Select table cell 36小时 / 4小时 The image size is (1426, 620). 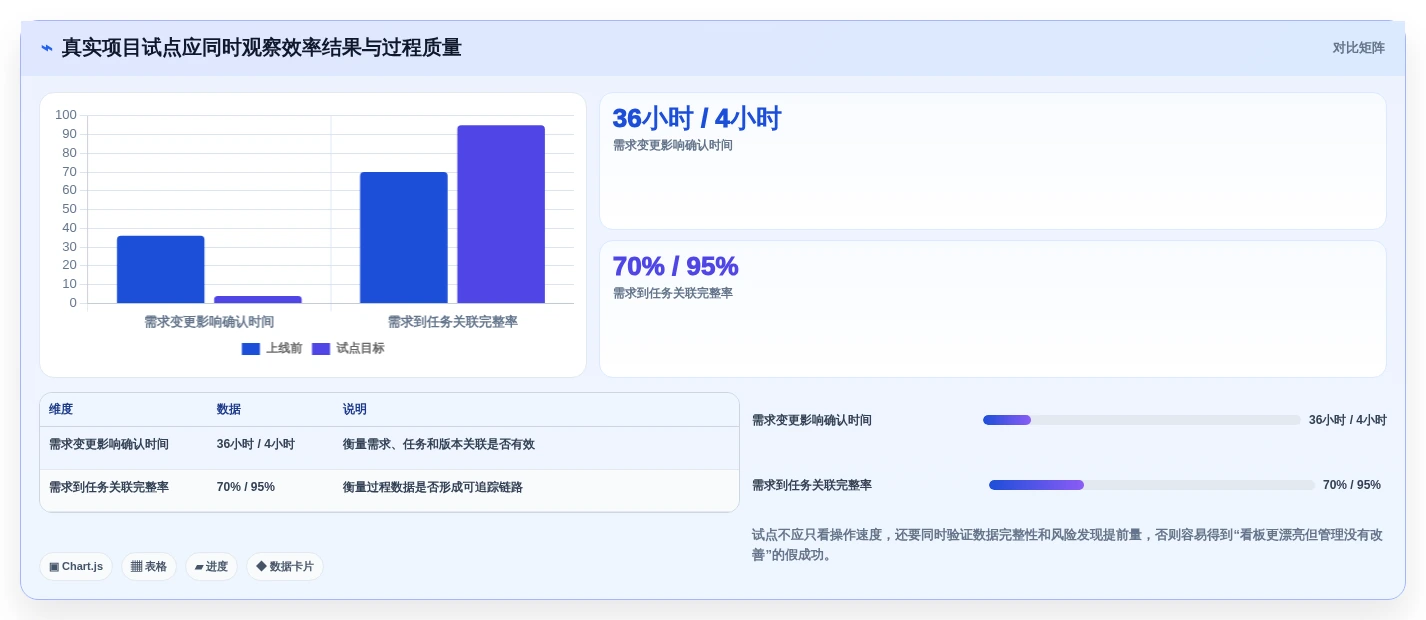[x=256, y=445]
